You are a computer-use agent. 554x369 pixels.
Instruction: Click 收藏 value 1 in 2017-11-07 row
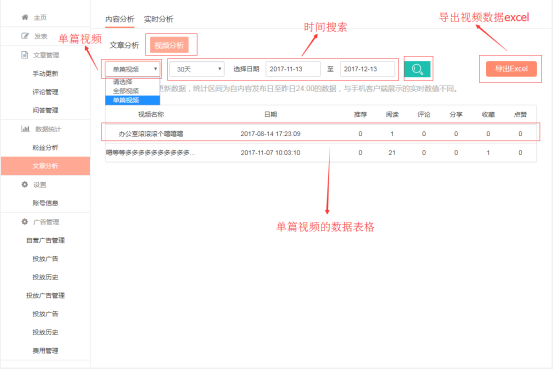tap(488, 153)
